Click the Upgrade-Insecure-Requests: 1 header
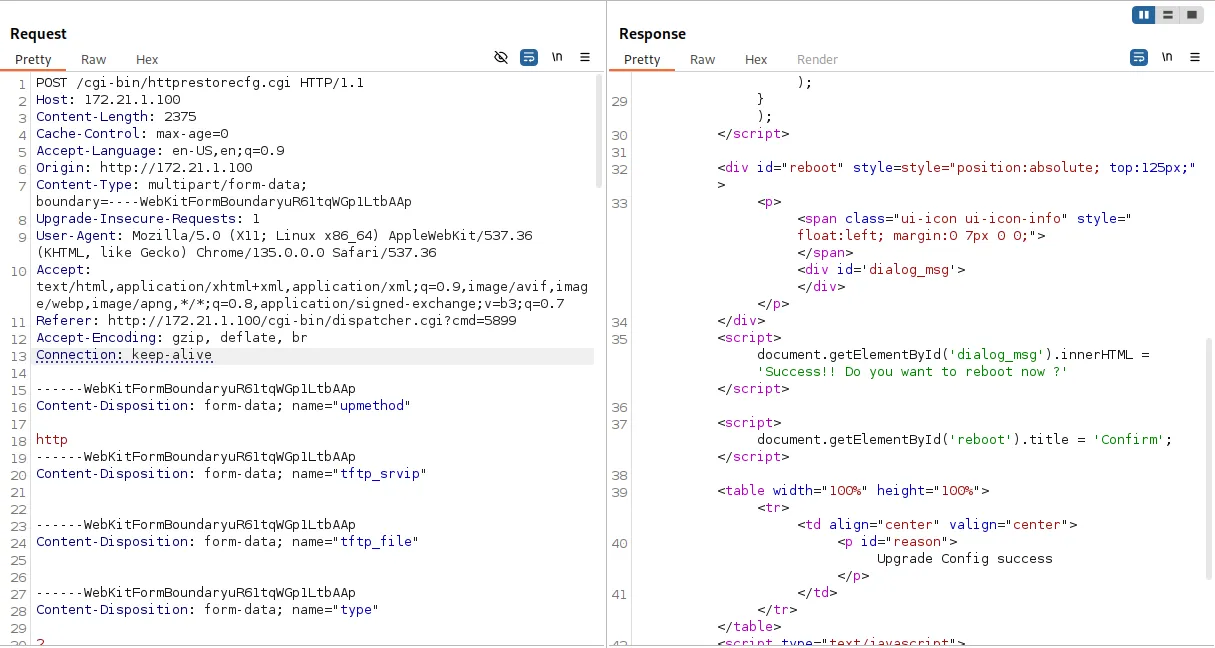This screenshot has height=648, width=1215. tap(148, 219)
